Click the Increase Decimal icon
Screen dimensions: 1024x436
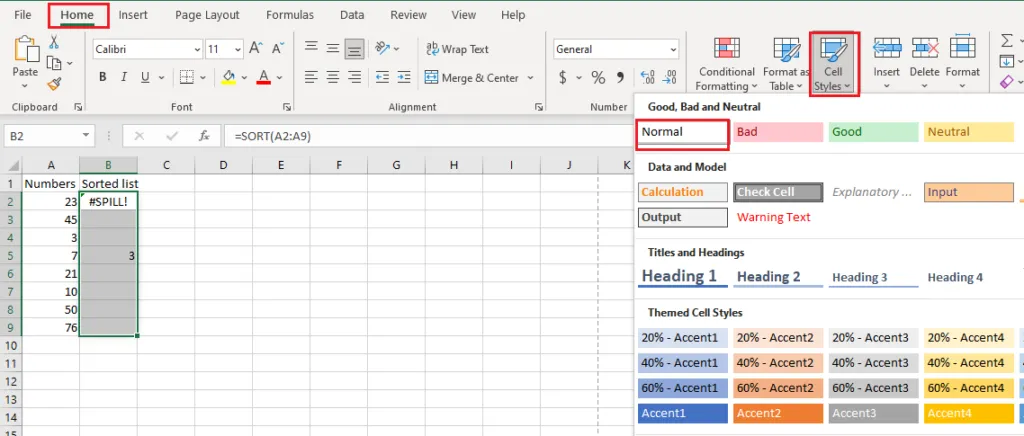[648, 78]
